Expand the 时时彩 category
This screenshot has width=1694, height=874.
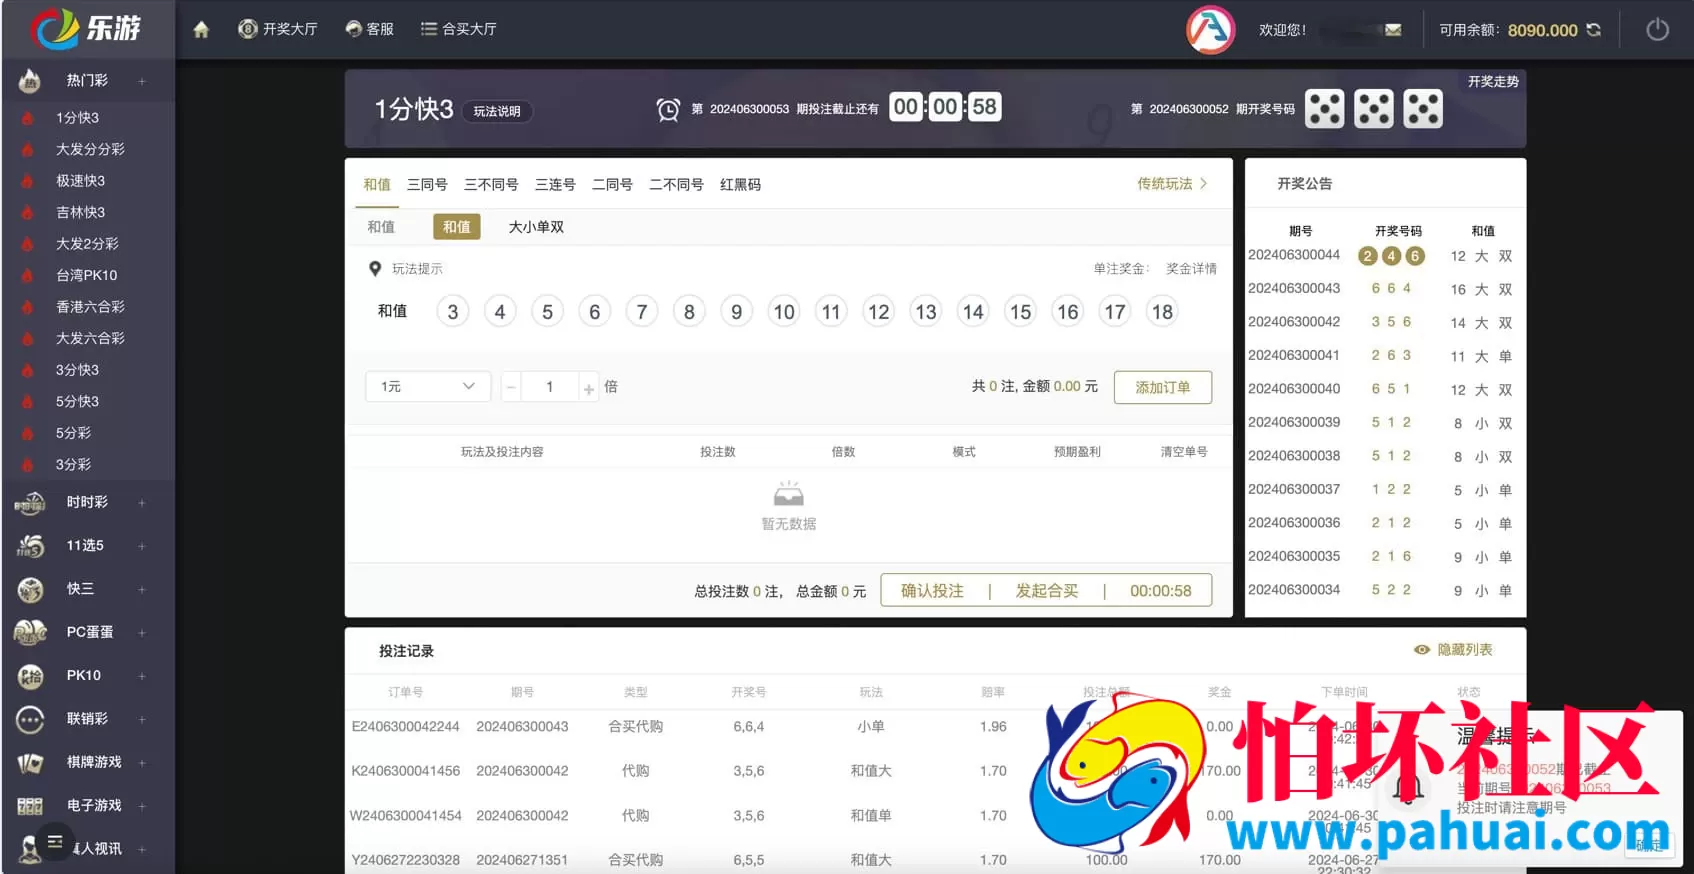tap(142, 503)
